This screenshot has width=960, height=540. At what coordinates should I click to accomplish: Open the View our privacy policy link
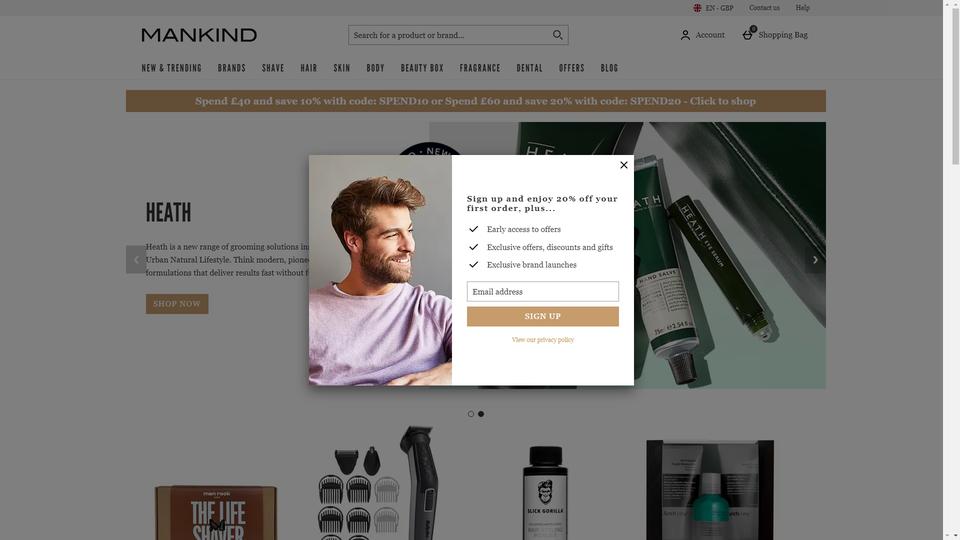(542, 340)
